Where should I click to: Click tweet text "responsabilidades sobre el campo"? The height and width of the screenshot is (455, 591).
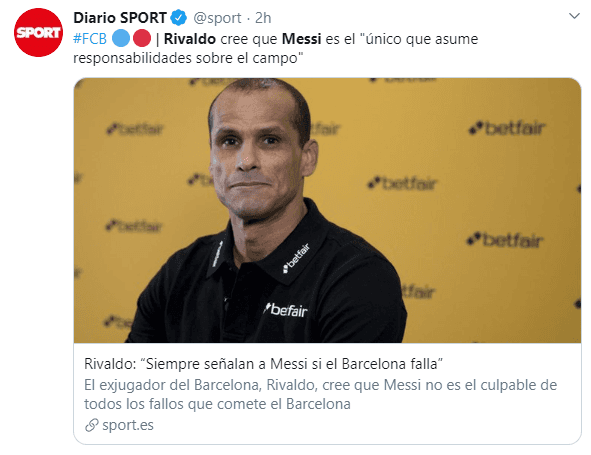pos(188,58)
